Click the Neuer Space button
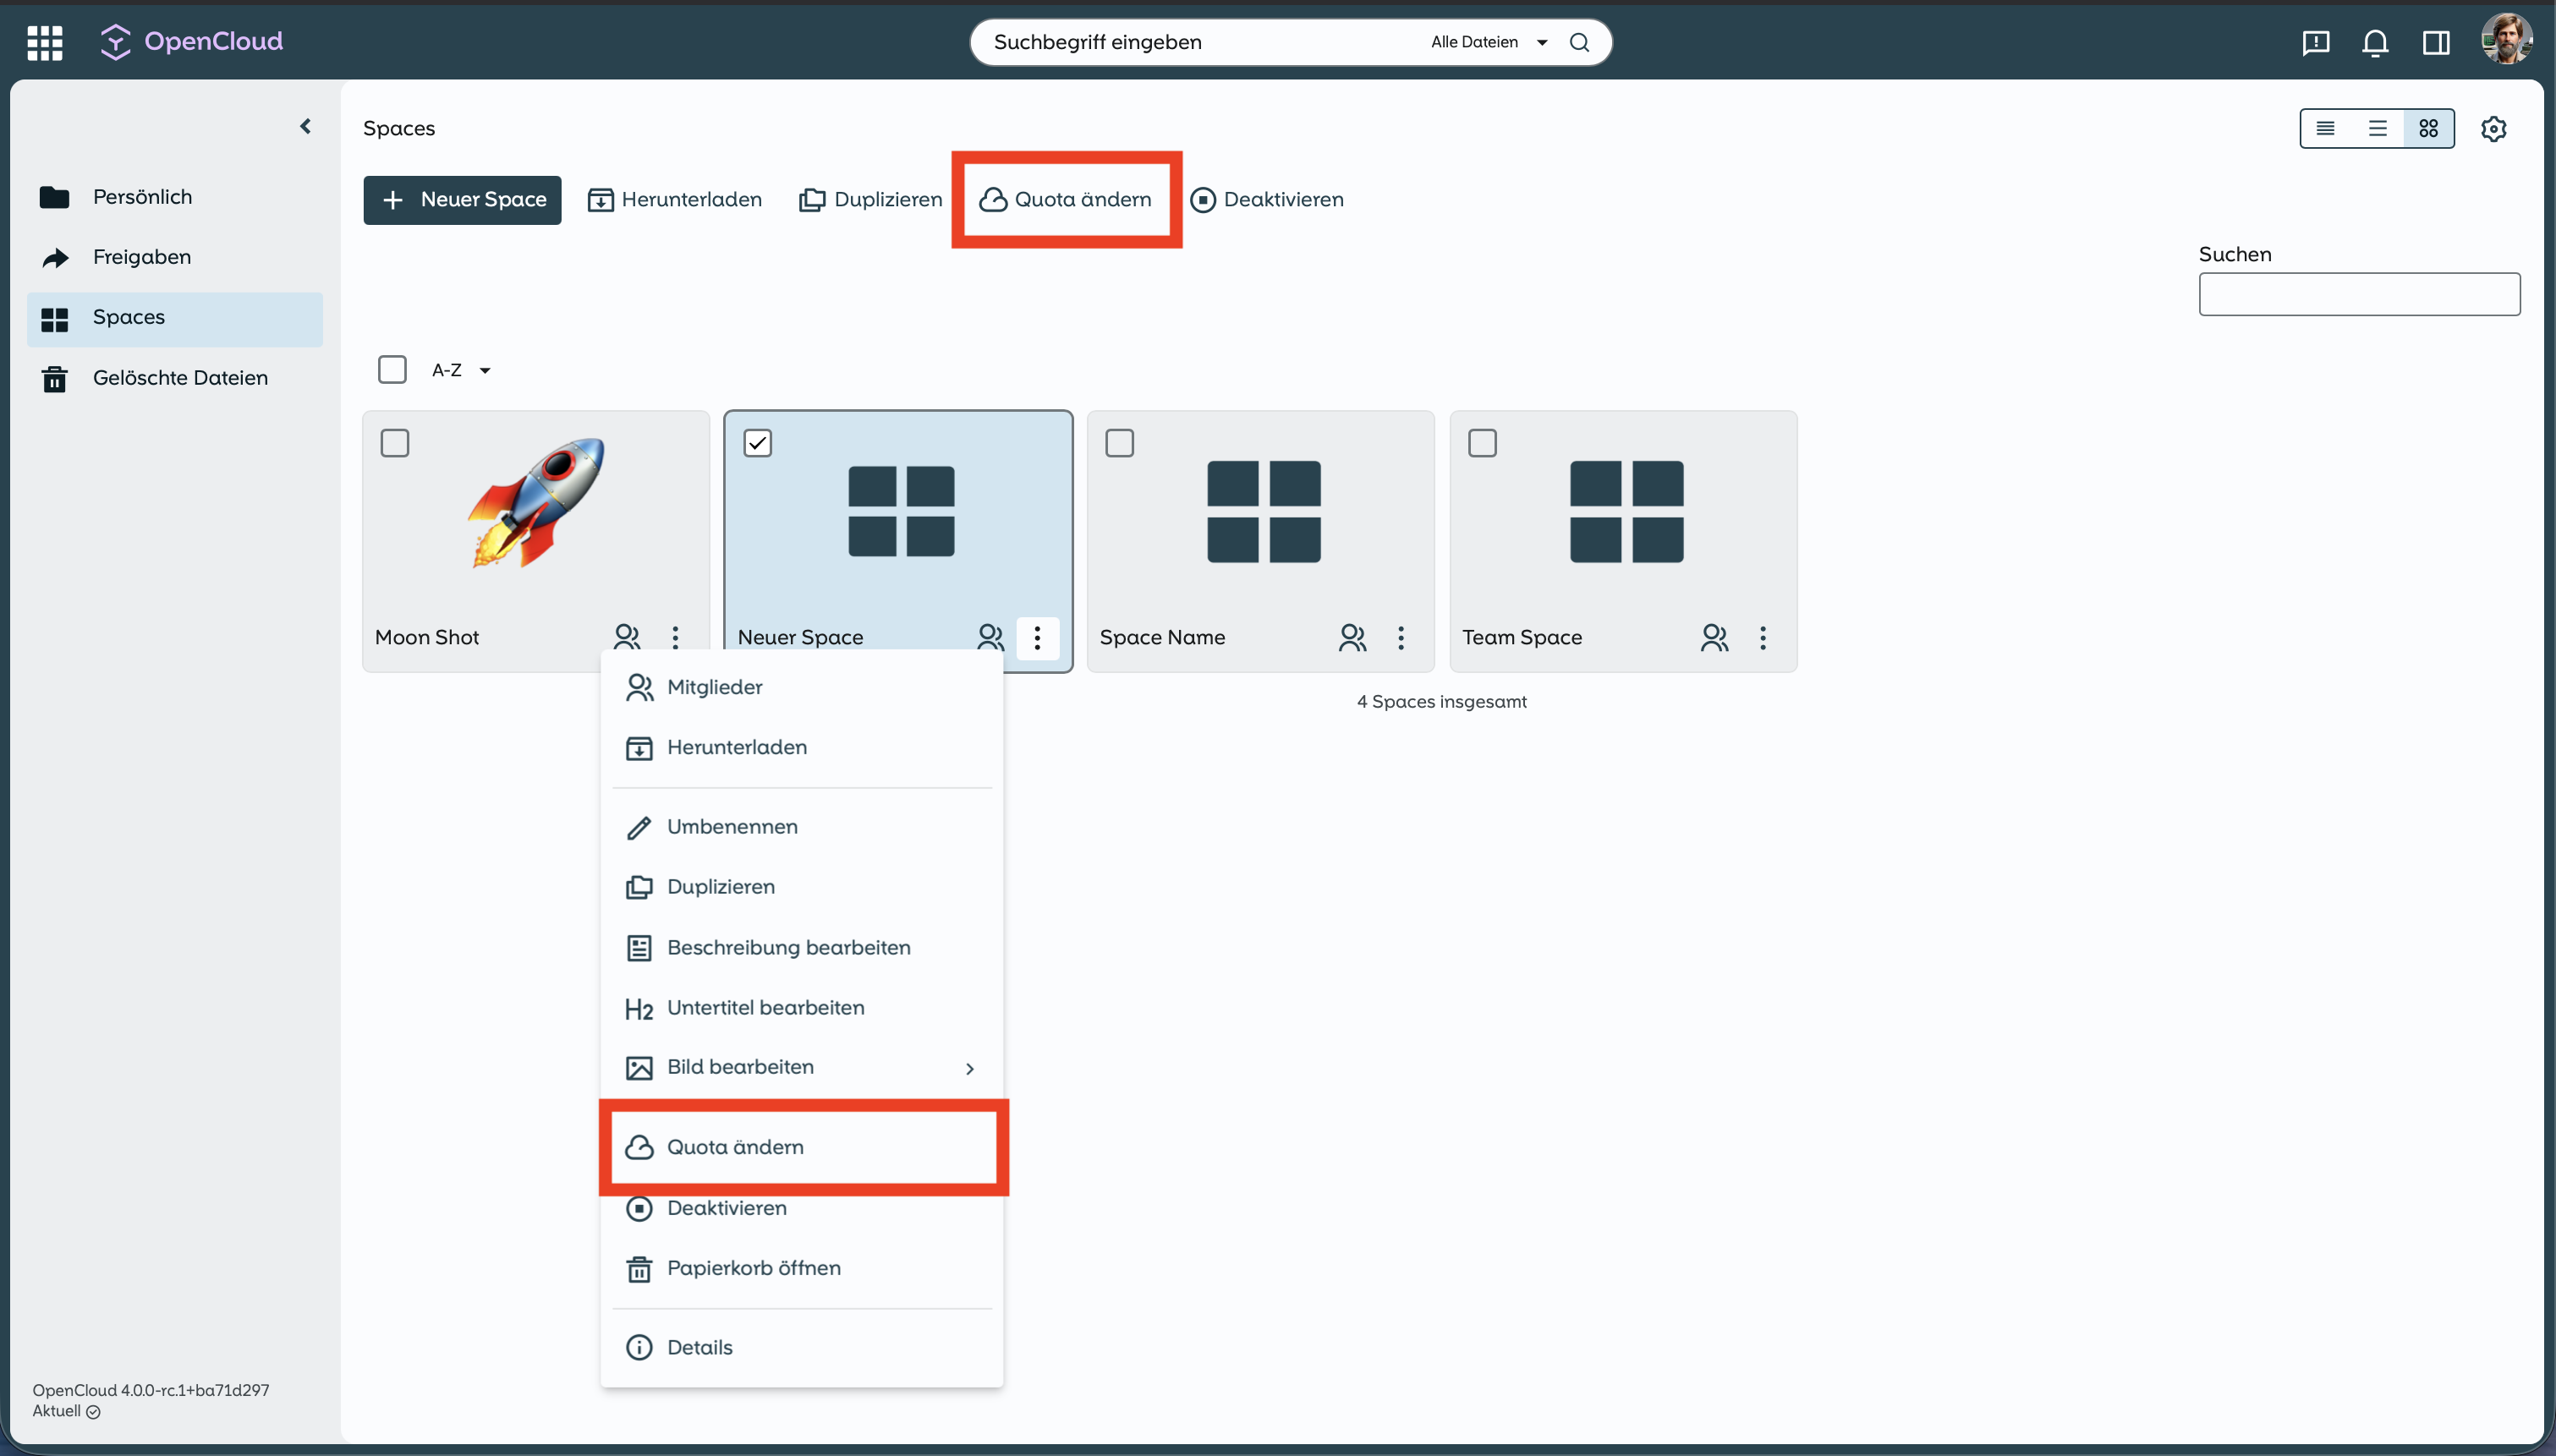The height and width of the screenshot is (1456, 2556). tap(462, 200)
